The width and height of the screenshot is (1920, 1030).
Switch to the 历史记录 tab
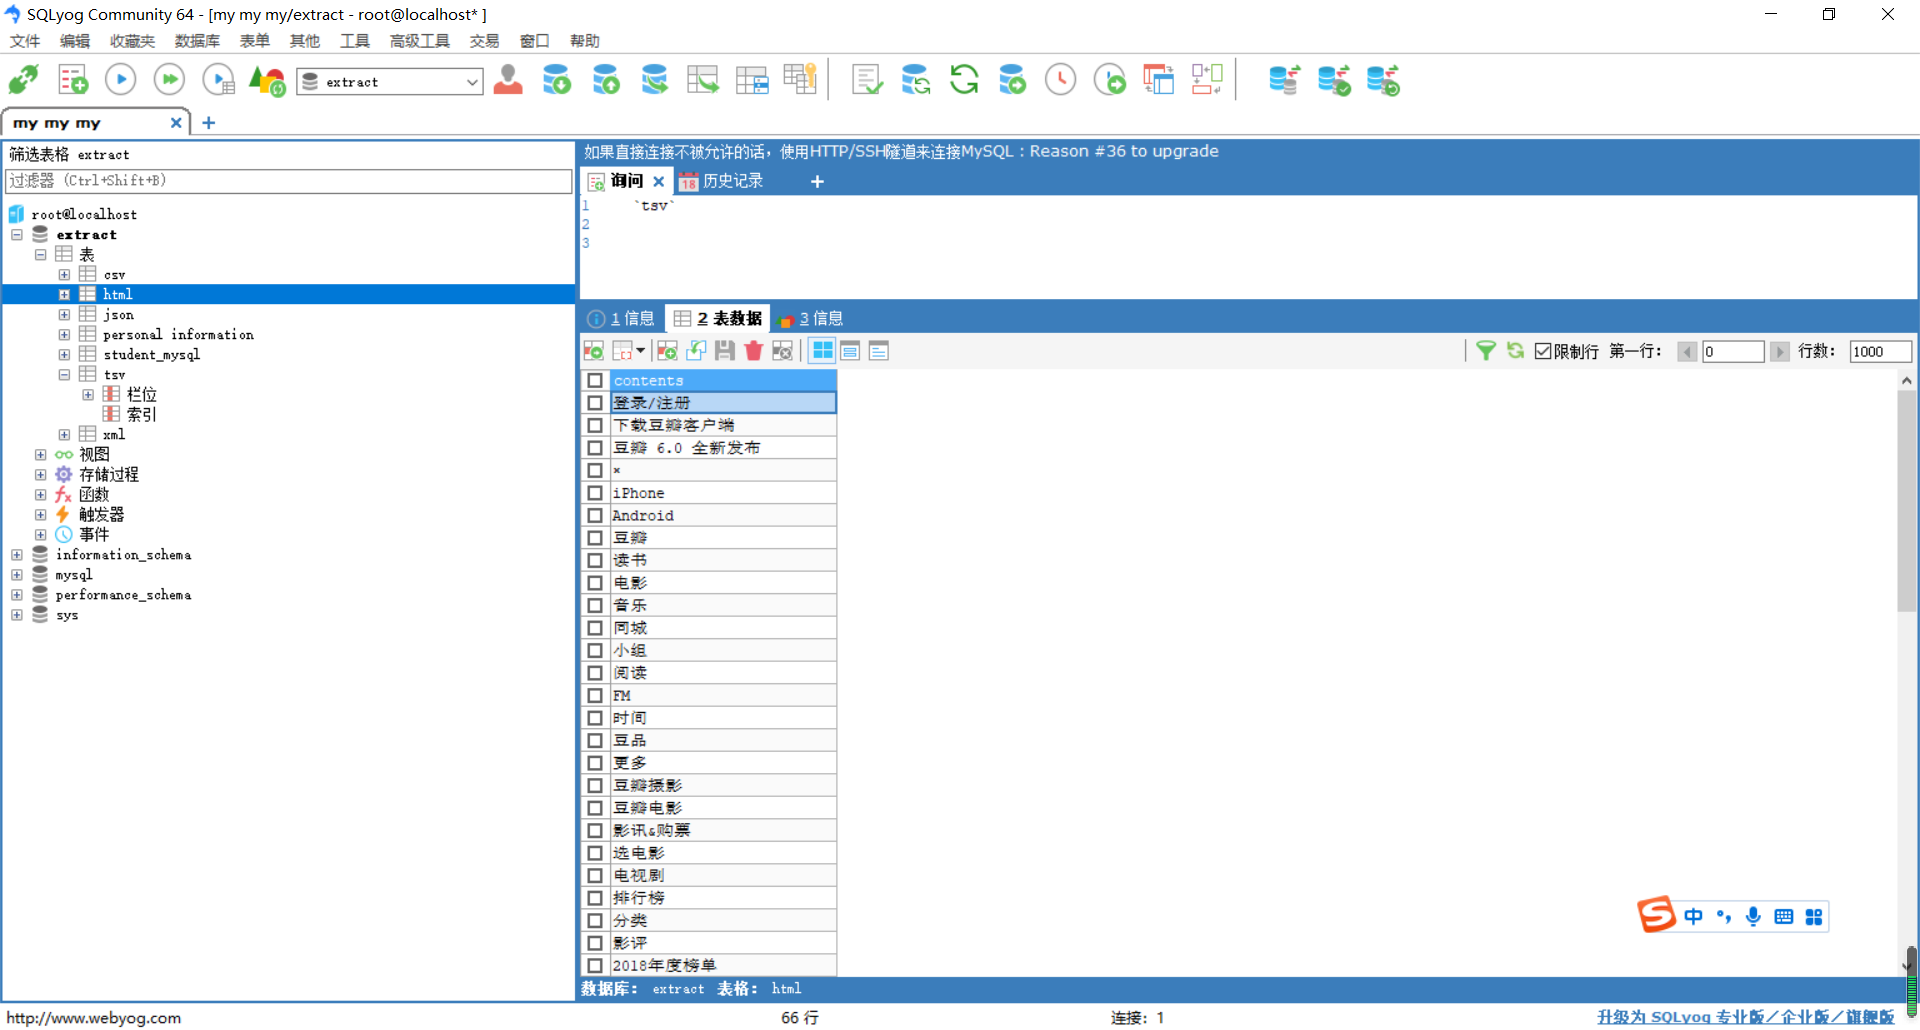click(x=721, y=181)
